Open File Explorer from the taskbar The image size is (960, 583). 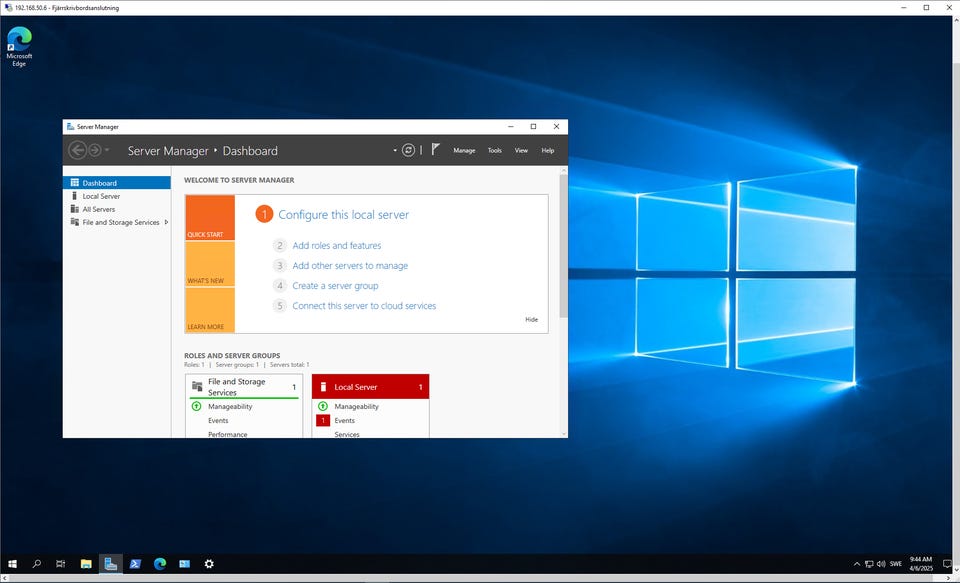click(x=86, y=564)
